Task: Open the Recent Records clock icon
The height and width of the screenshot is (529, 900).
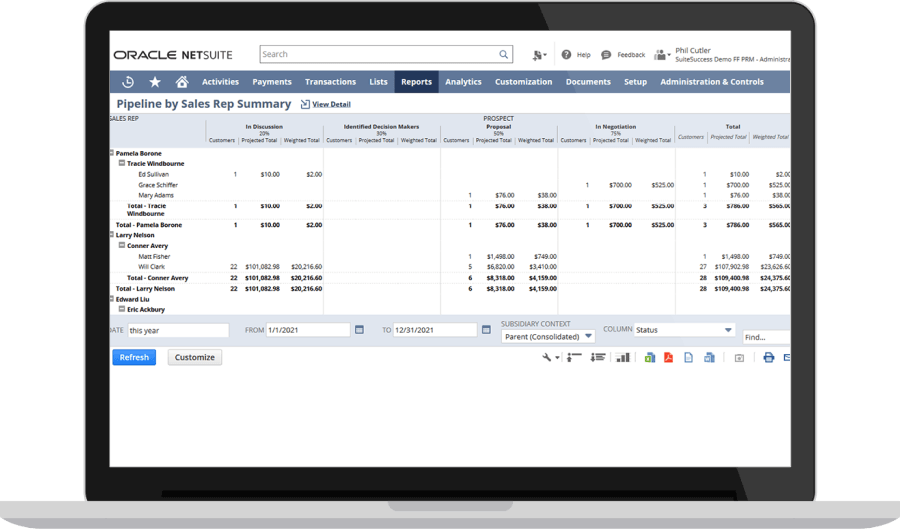Action: coord(128,82)
